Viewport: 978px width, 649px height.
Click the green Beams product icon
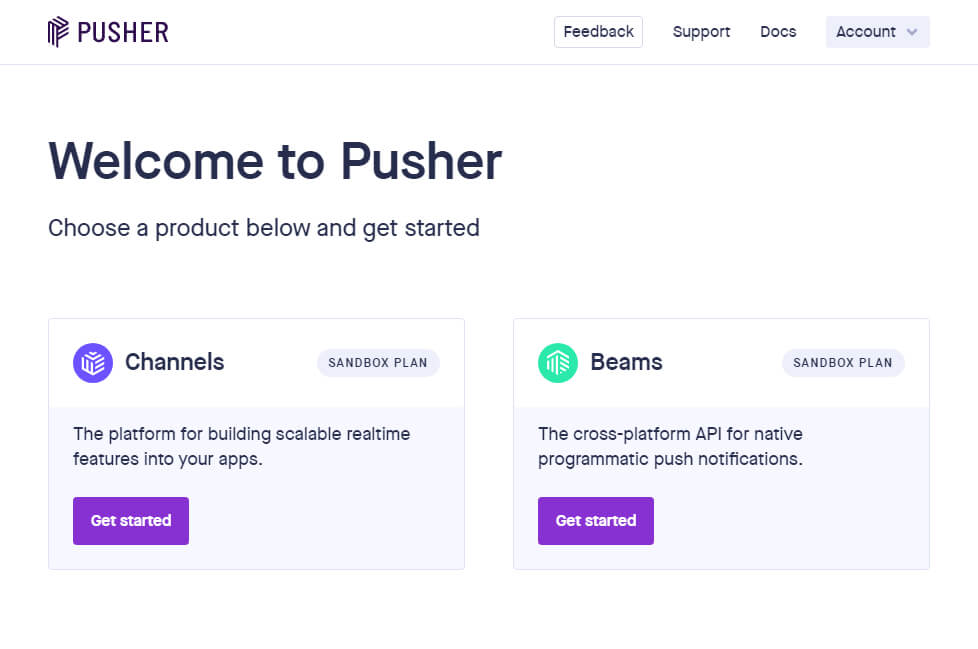coord(558,362)
